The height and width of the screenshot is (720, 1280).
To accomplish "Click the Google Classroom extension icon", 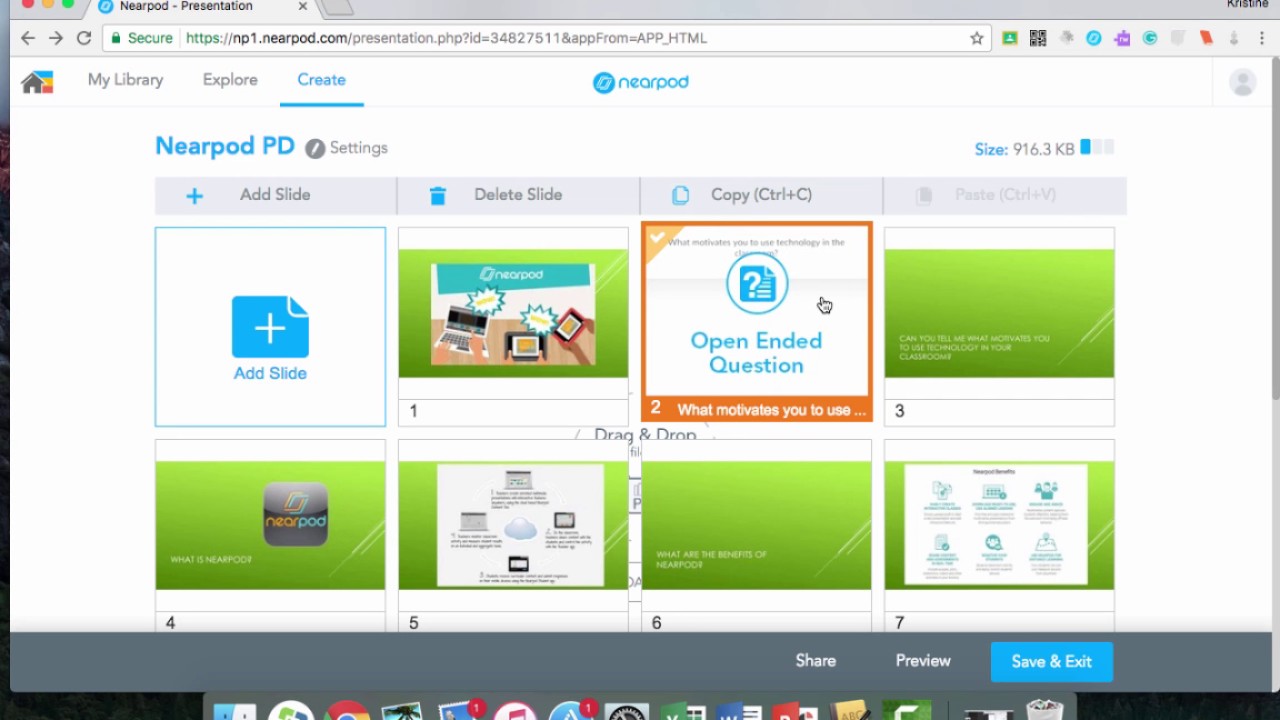I will tap(1010, 38).
